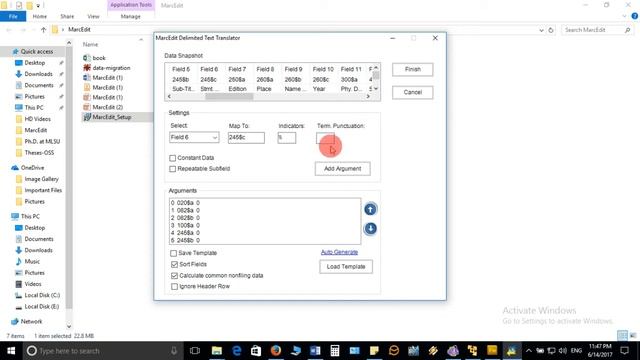Select the book file in Explorer
Viewport: 640px width, 360px height.
pos(99,58)
